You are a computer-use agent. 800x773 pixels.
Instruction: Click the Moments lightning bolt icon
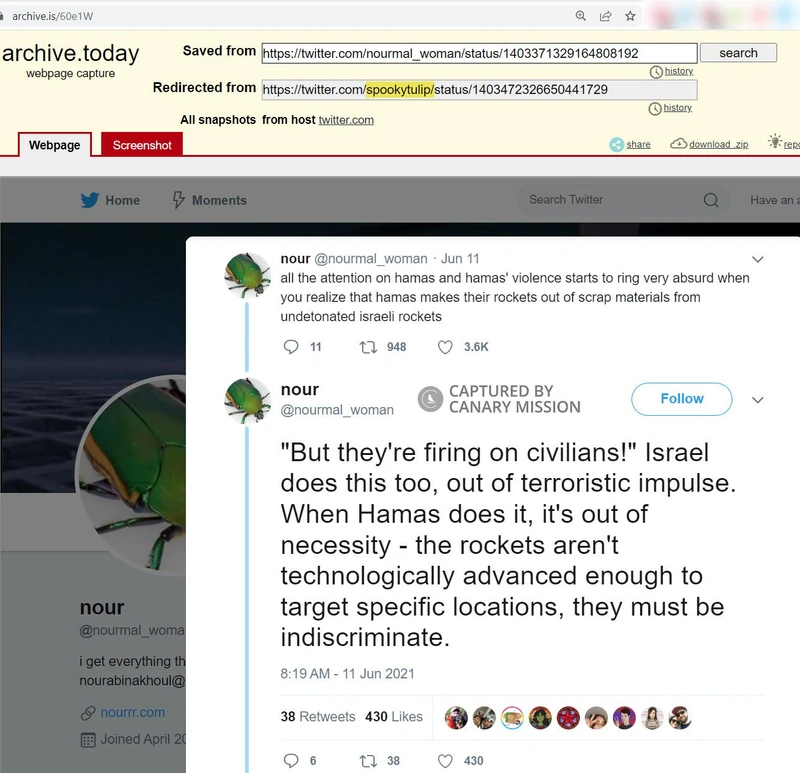[x=178, y=200]
